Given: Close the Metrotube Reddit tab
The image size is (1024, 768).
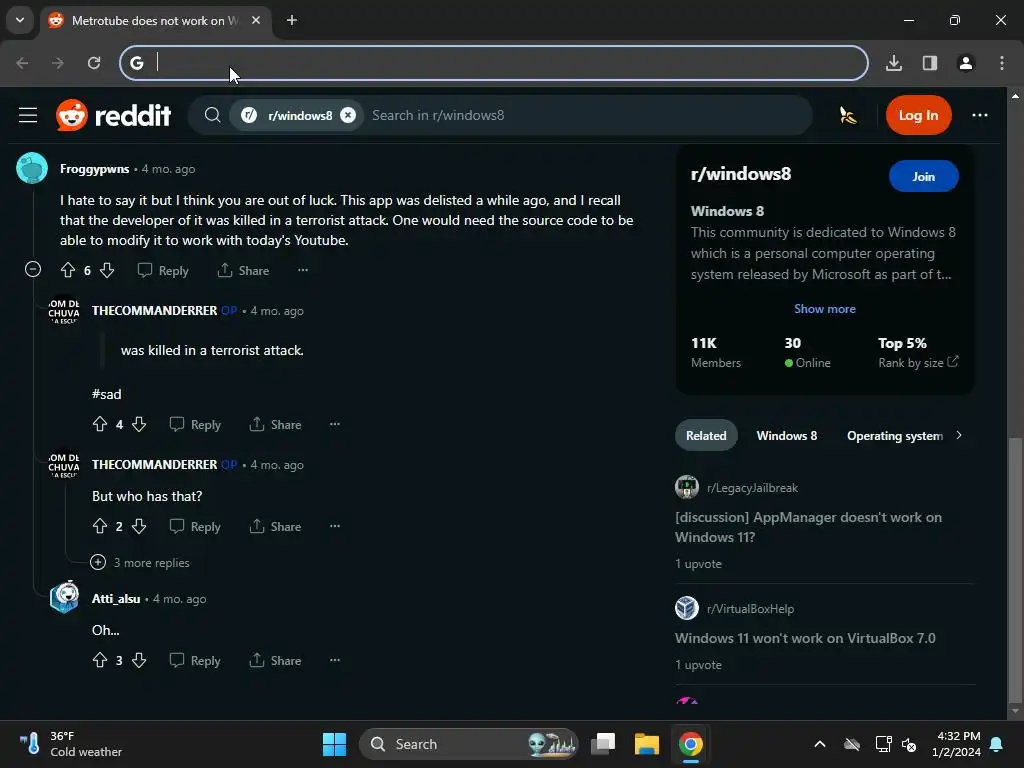Looking at the screenshot, I should (256, 20).
